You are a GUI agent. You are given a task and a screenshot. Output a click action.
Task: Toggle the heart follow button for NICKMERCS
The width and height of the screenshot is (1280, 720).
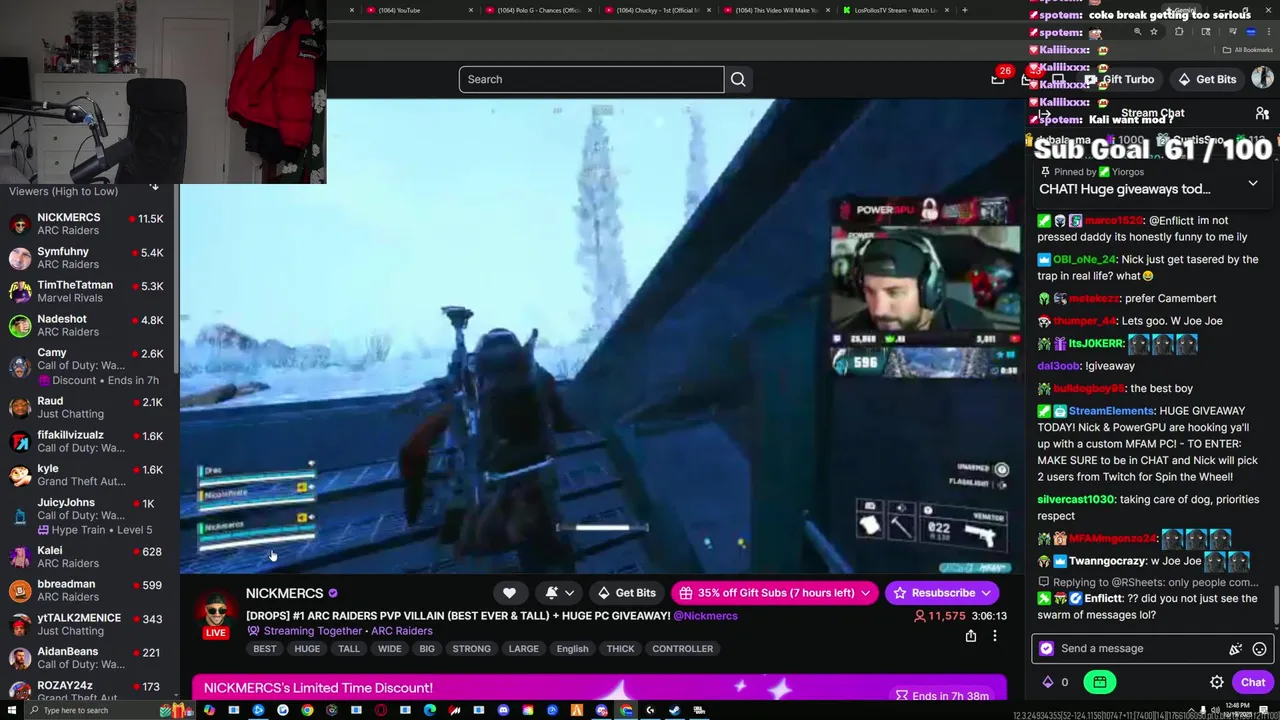tap(509, 593)
